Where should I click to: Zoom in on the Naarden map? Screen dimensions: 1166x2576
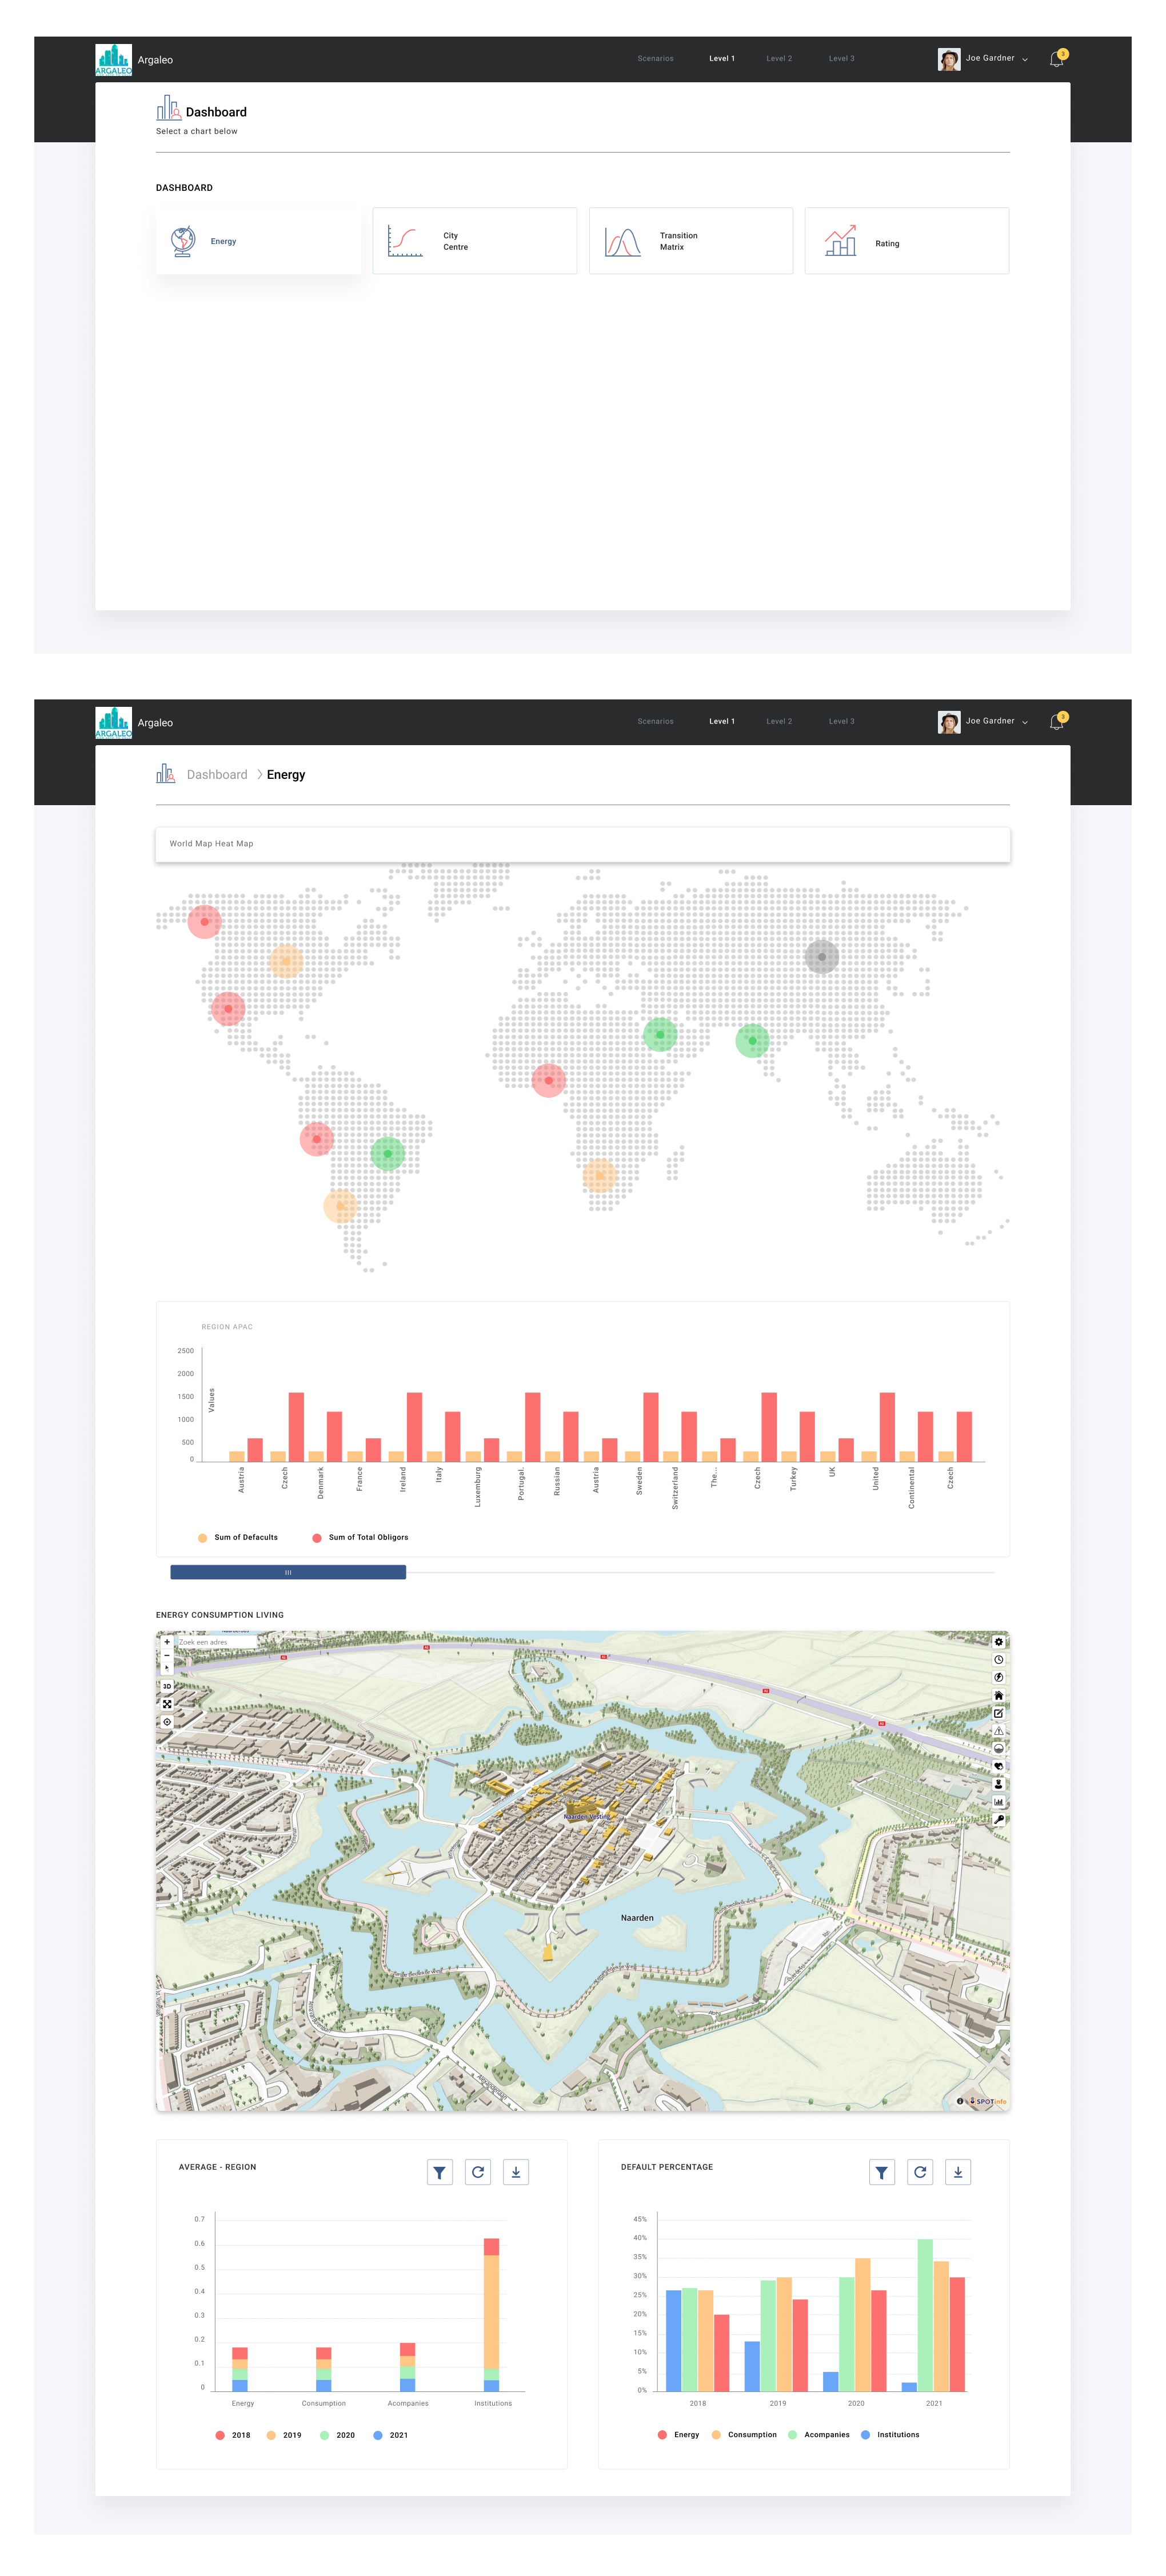click(167, 1642)
